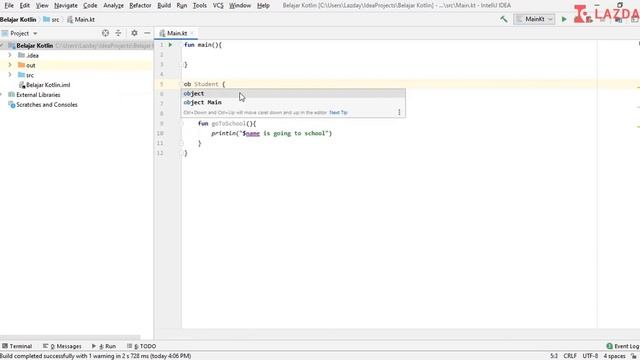Place caret in the println statement on line 10

coord(271,133)
